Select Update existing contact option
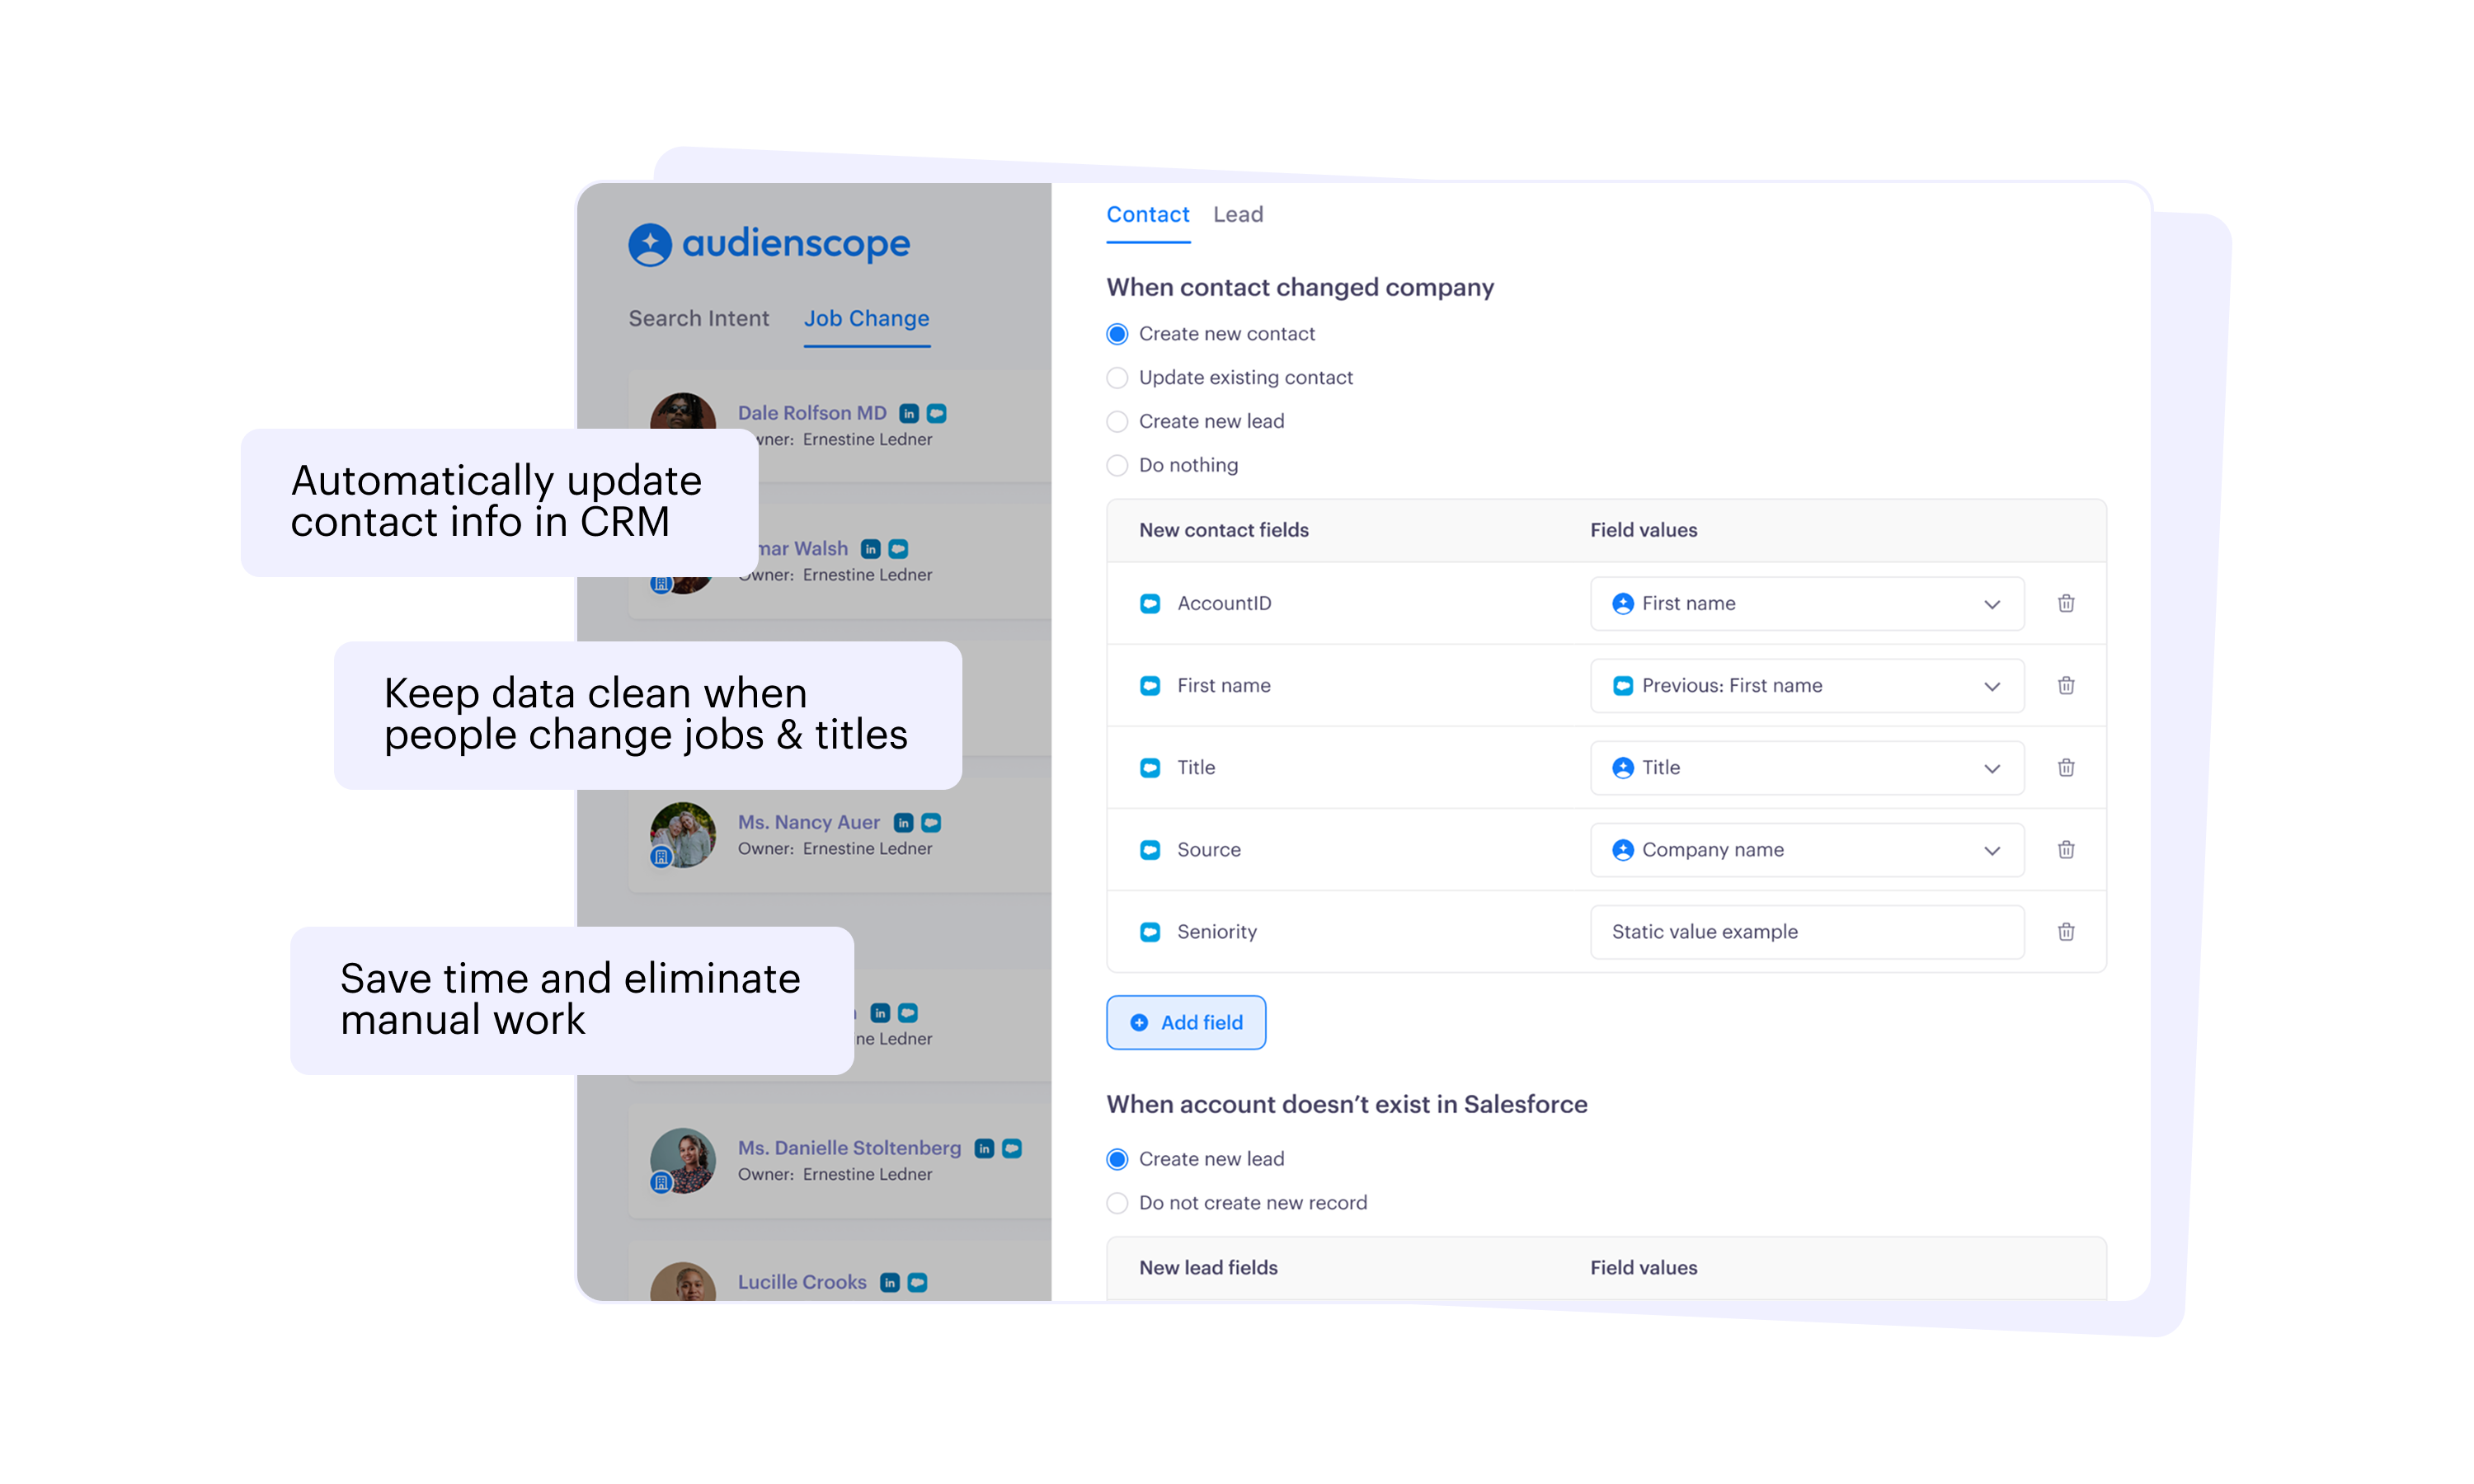 (x=1117, y=378)
